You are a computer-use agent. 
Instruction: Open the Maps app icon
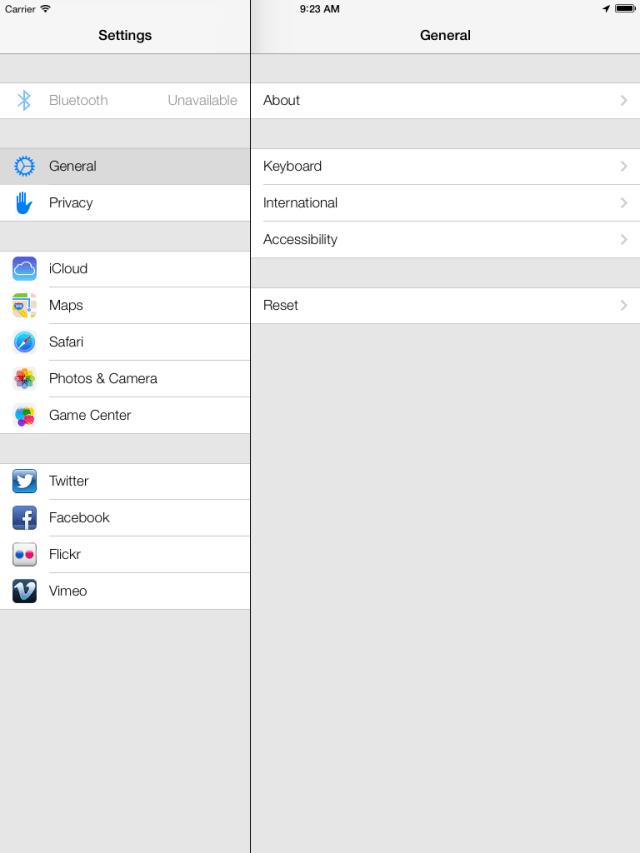click(x=24, y=305)
